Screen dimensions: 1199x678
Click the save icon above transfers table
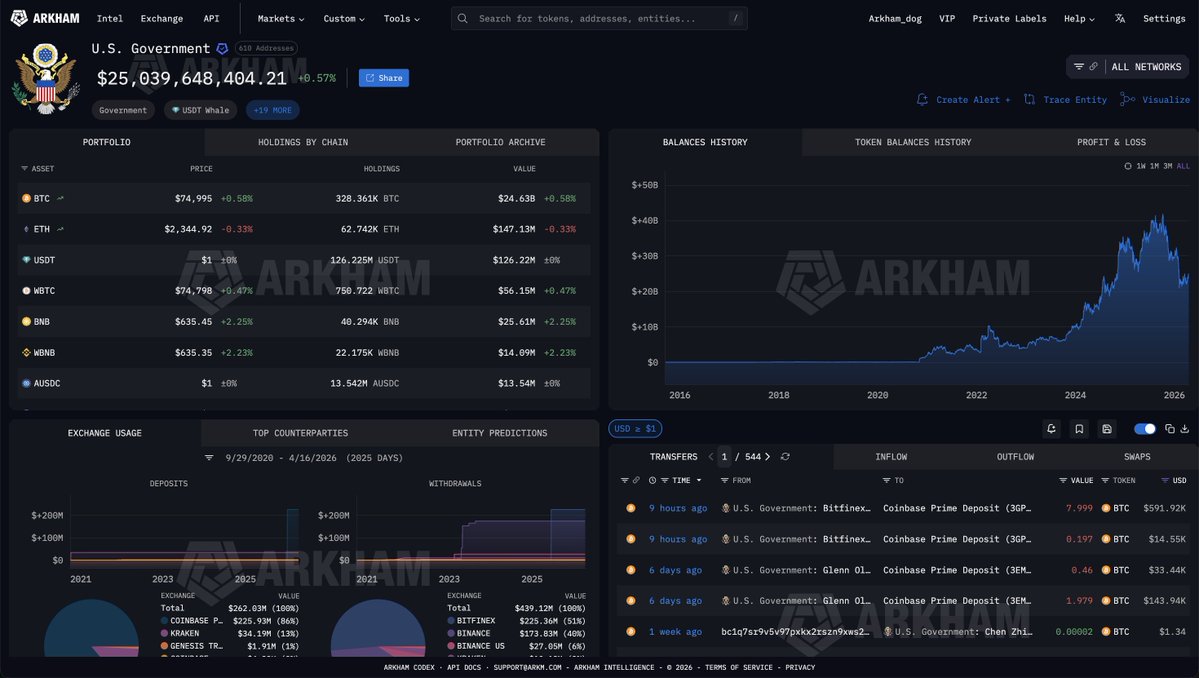point(1106,429)
